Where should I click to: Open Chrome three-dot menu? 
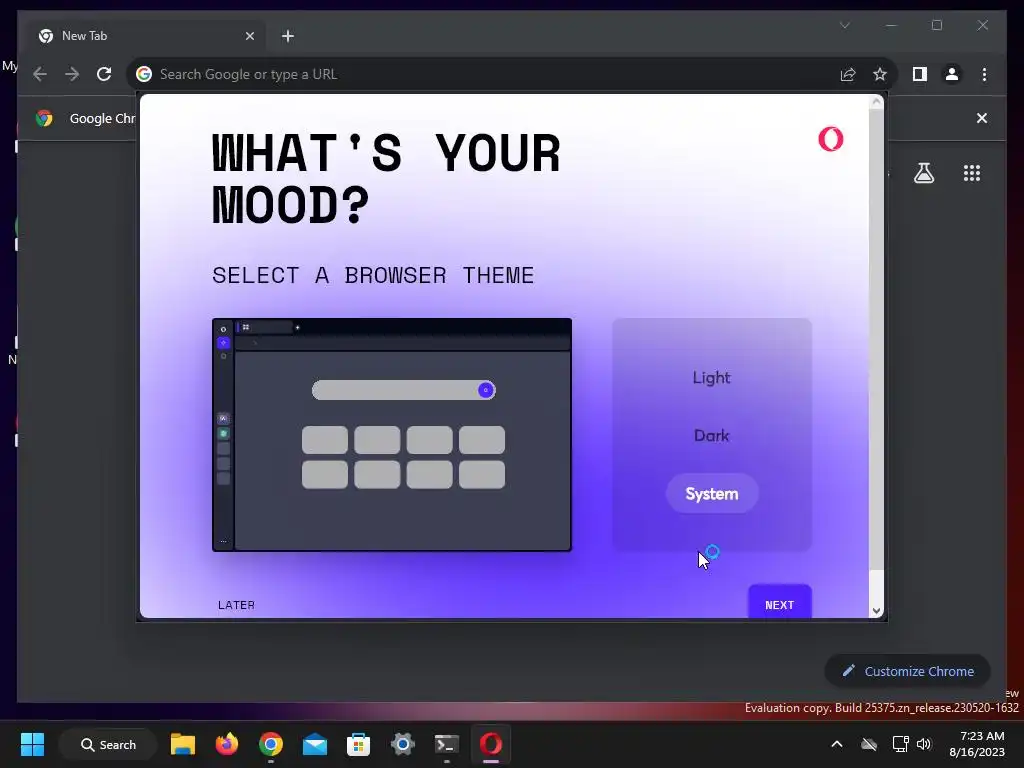[984, 74]
